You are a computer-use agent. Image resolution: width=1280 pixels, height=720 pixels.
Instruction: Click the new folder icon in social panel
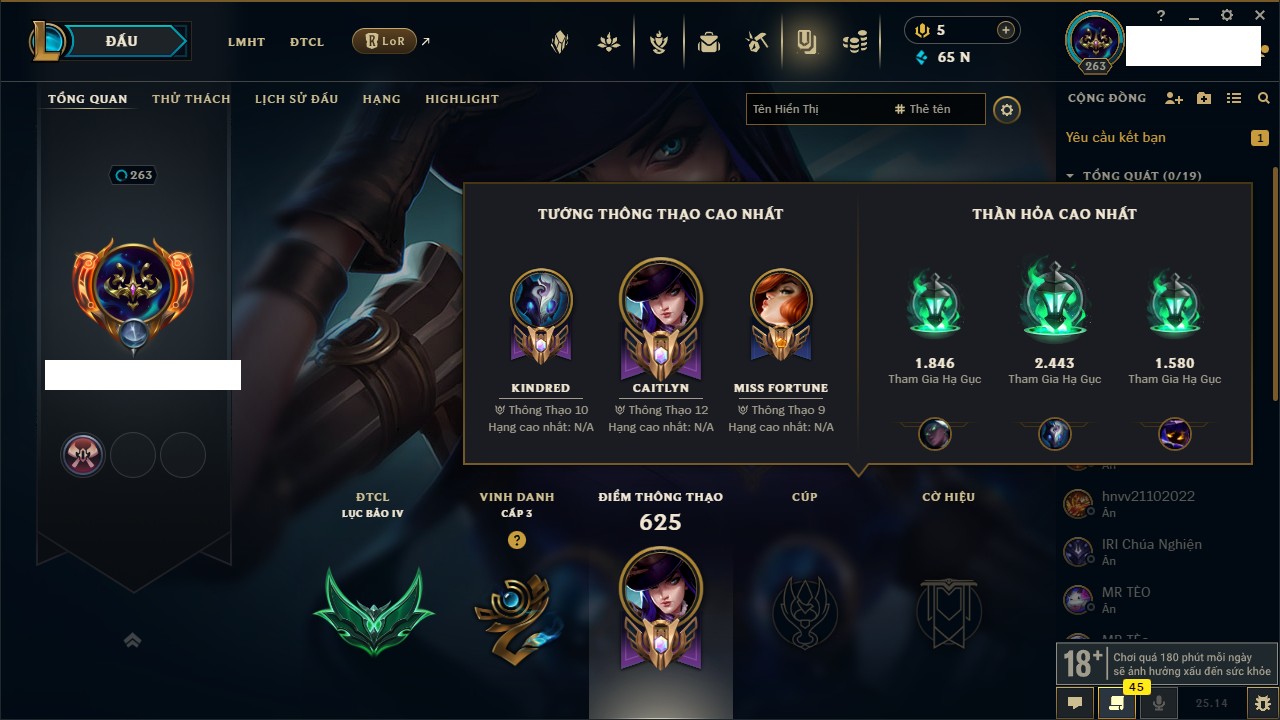coord(1204,98)
